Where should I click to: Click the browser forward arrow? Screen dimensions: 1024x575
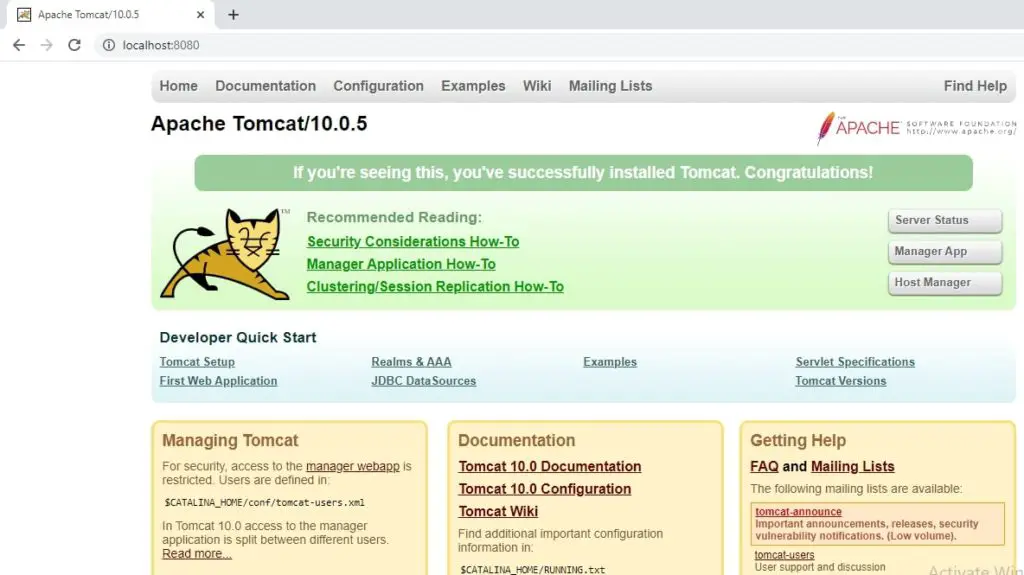coord(46,45)
